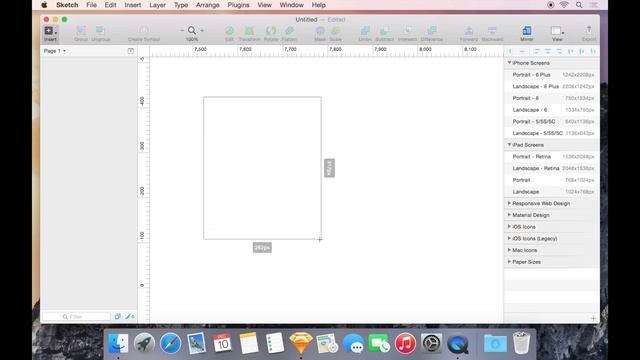
Task: Open the Arrange menu
Action: click(207, 5)
